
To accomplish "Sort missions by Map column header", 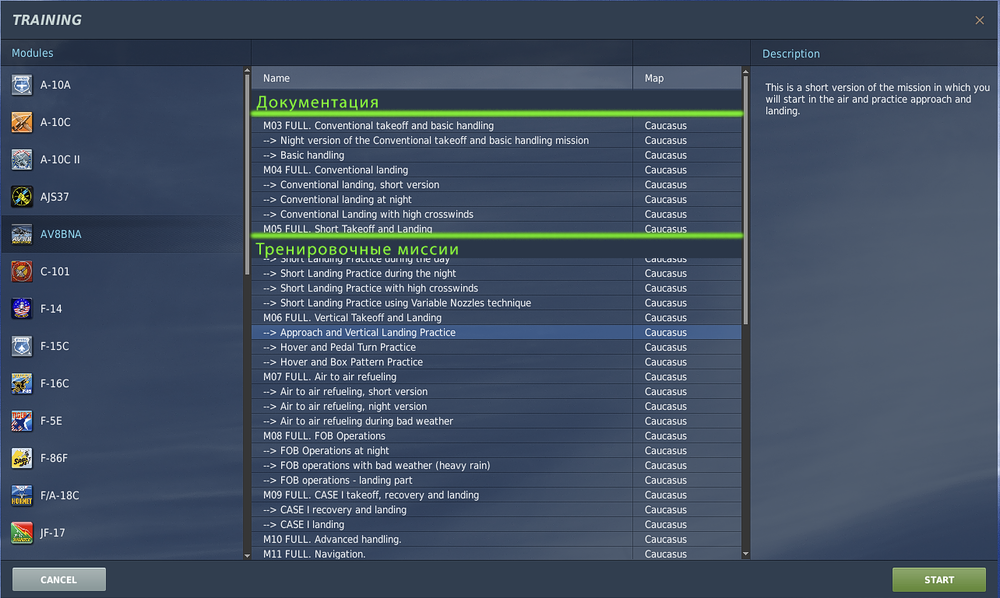I will 687,78.
